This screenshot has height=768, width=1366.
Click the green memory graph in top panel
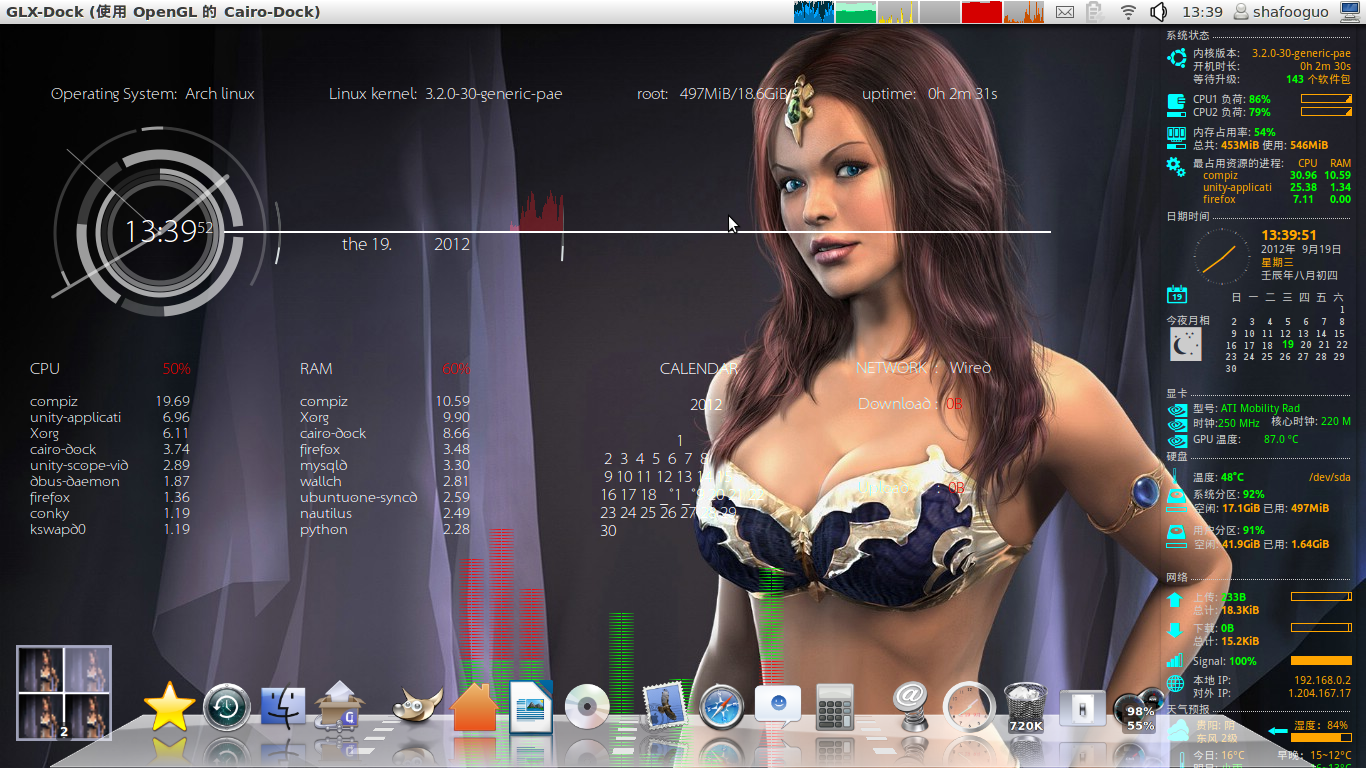point(856,12)
